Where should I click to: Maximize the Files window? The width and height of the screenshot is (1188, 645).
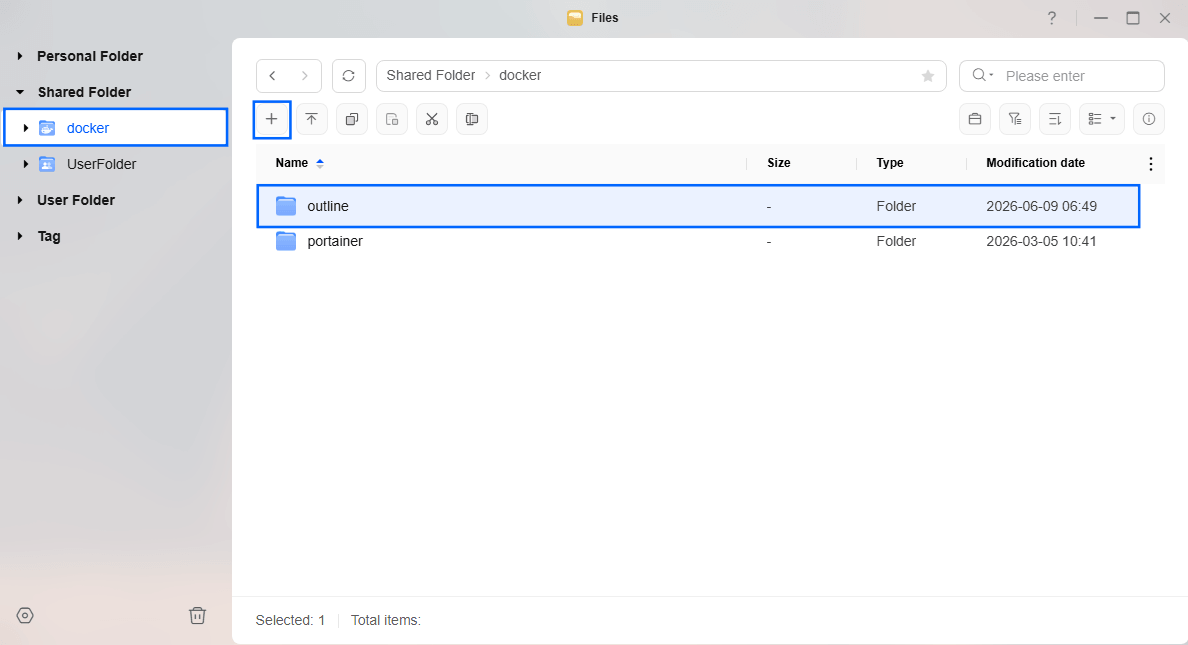(x=1133, y=17)
